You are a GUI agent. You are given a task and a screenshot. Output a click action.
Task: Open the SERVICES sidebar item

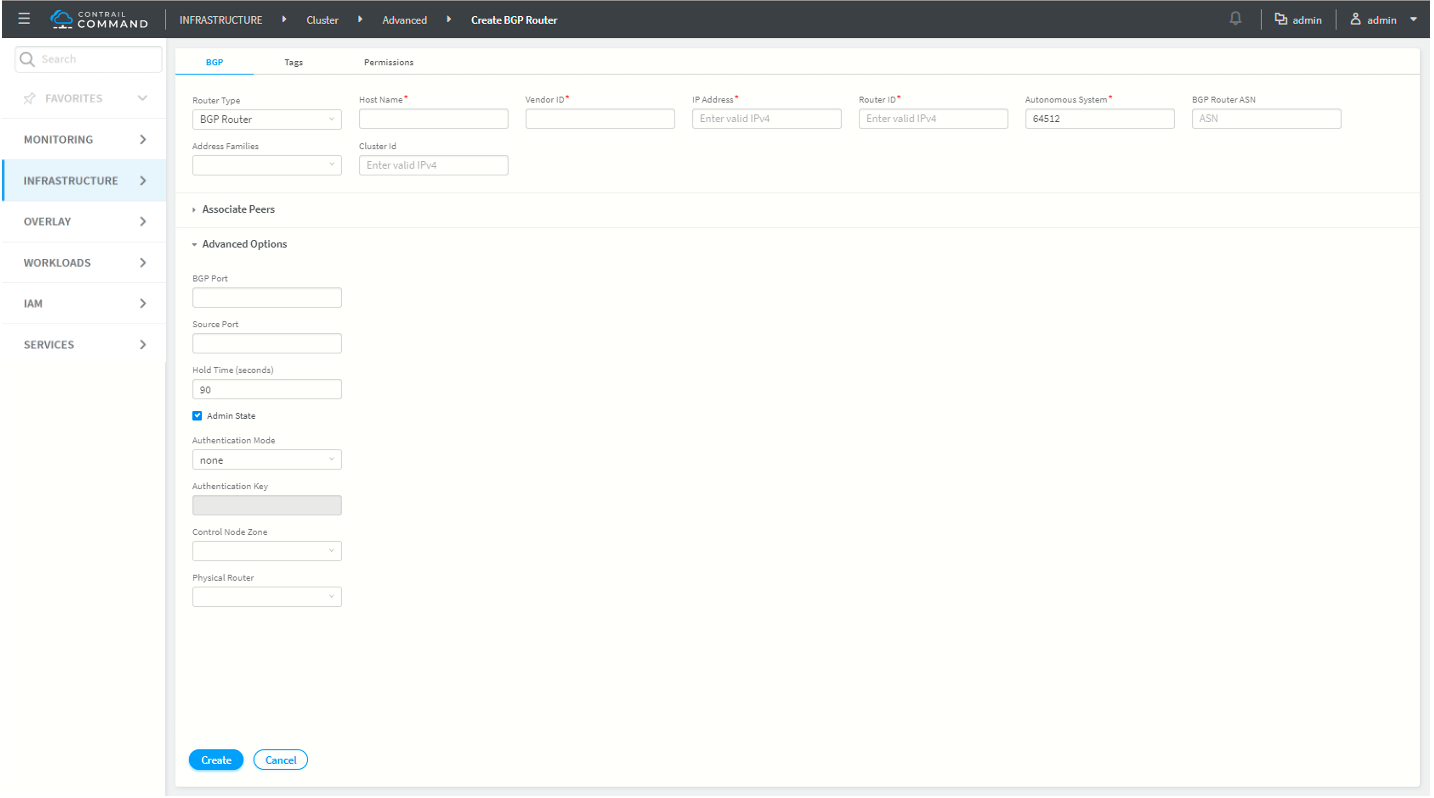click(83, 345)
